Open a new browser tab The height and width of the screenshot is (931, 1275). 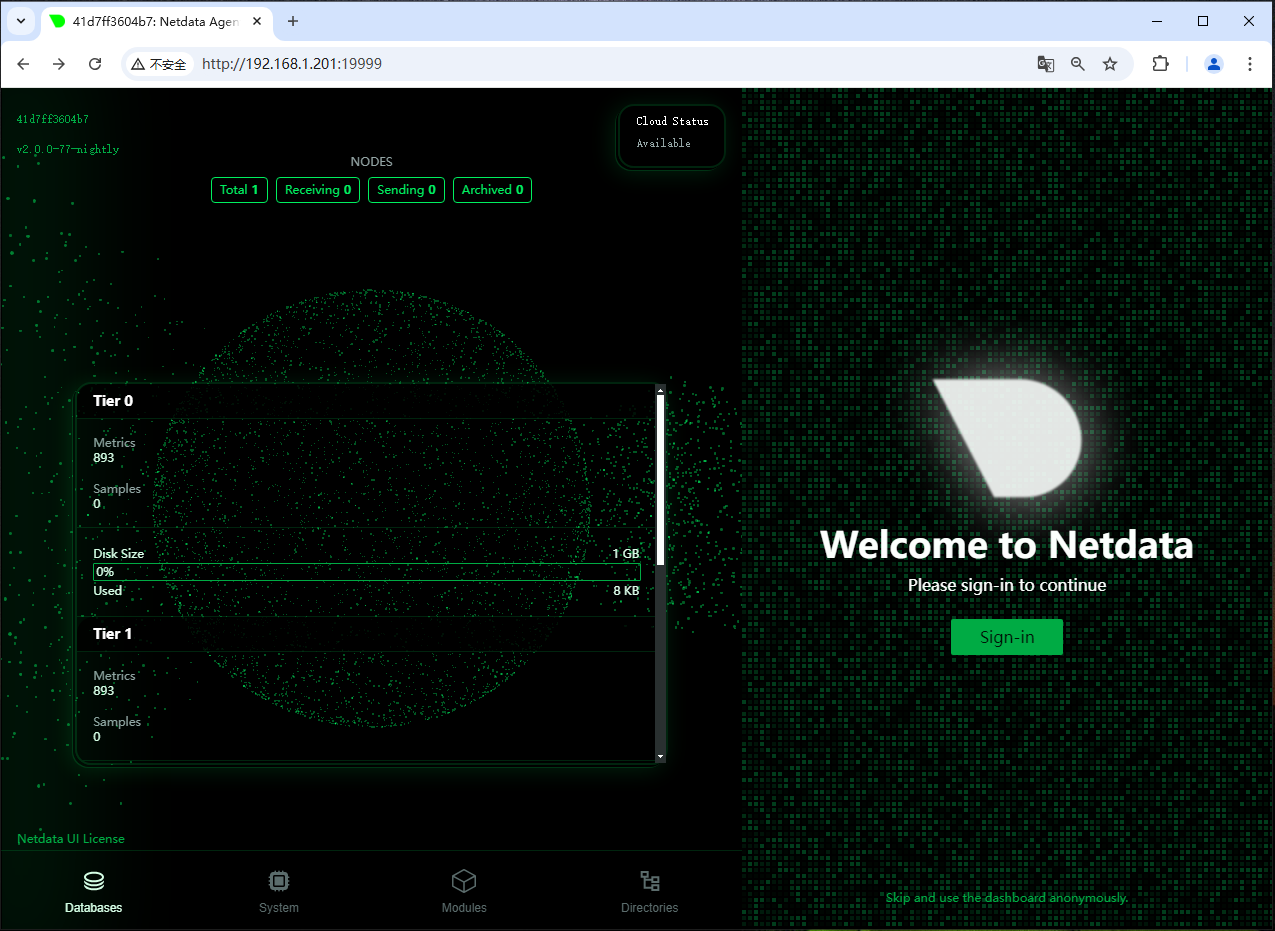point(293,21)
